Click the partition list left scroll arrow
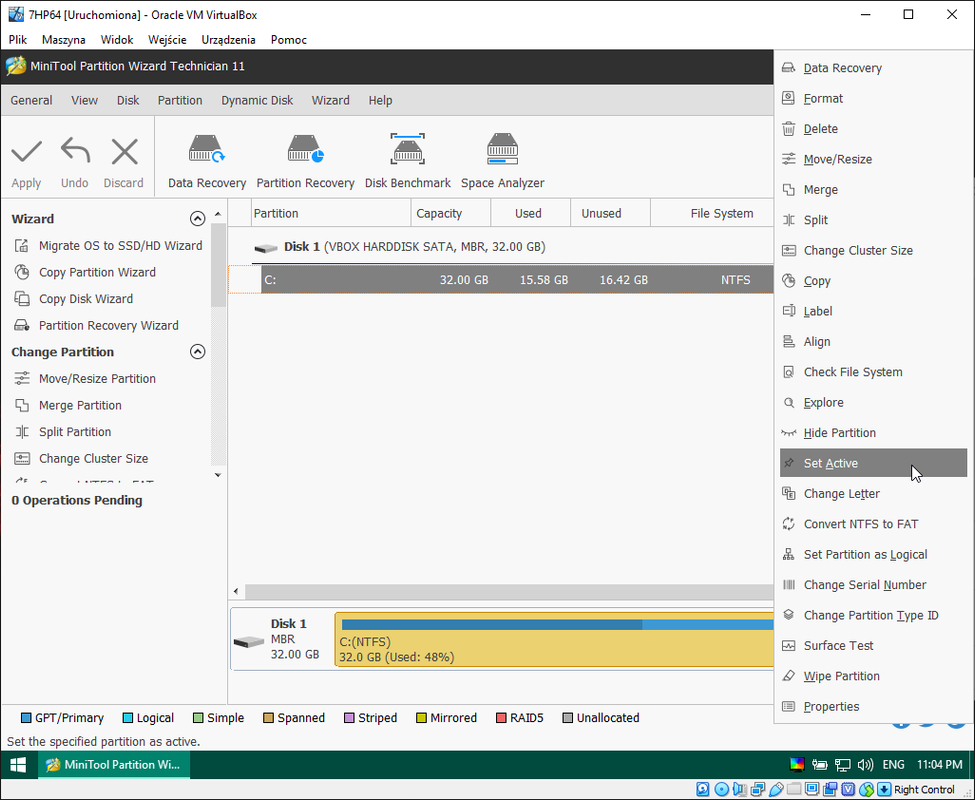 point(236,591)
